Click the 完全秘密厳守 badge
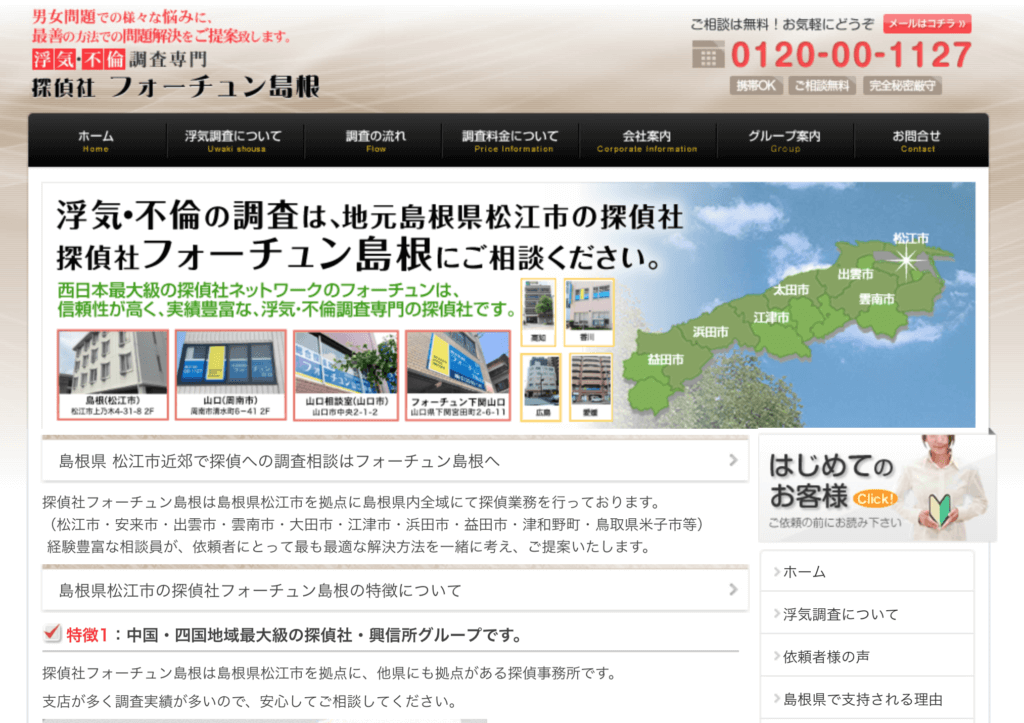This screenshot has height=723, width=1024. [902, 86]
